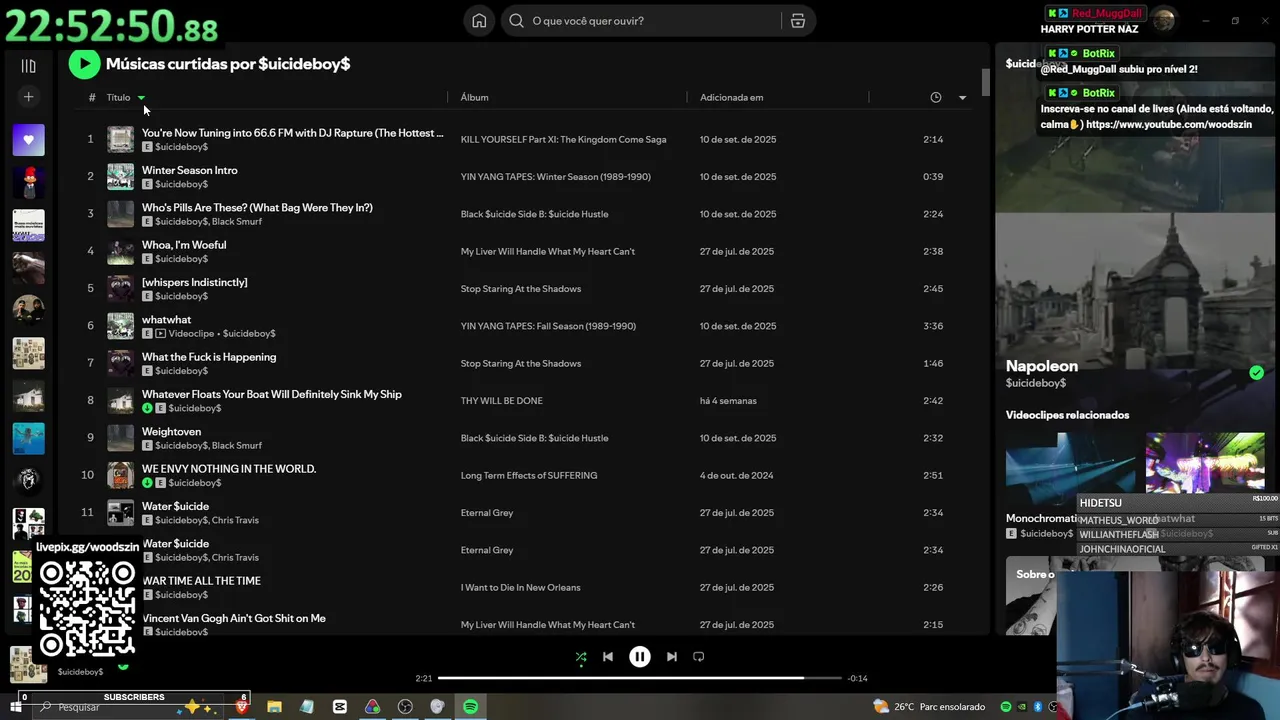Click the Spotify tray icon
Viewport: 1280px width, 720px height.
coord(1006,707)
